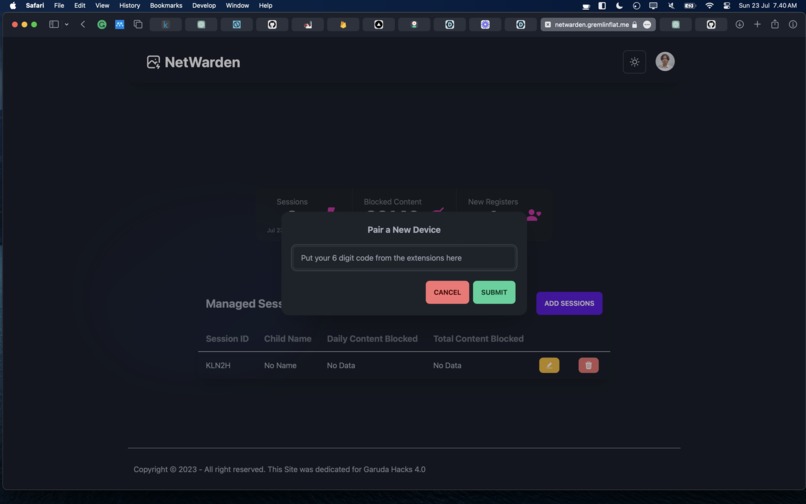
Task: Click the date and time in menu bar
Action: [767, 6]
